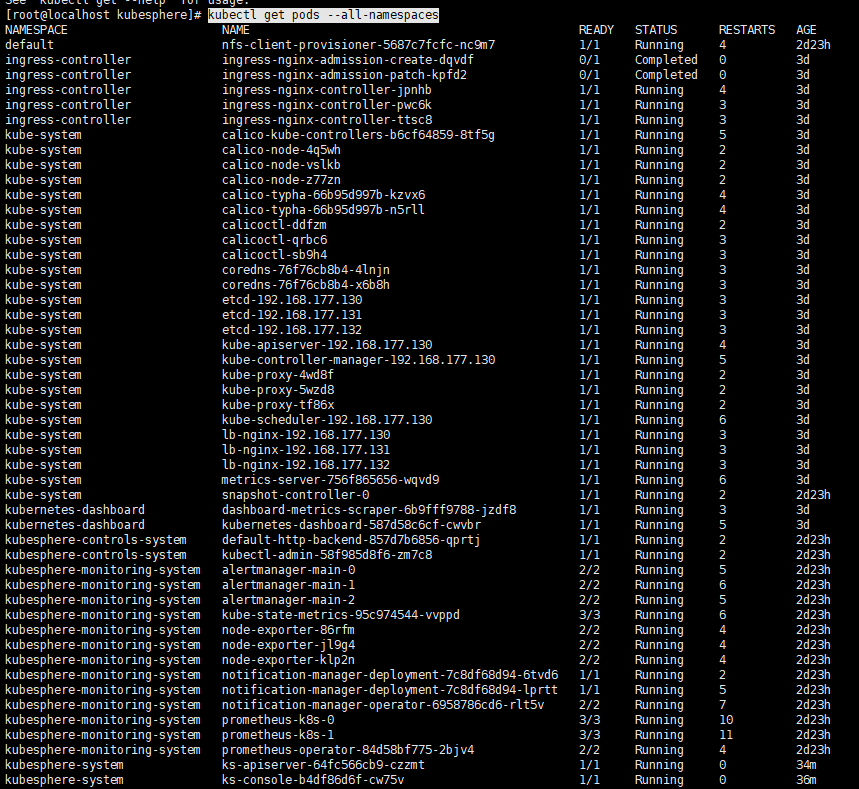Screen dimensions: 859x789
Task: Click pod ingress-nginx-controller-jpnhb
Action: tap(327, 90)
